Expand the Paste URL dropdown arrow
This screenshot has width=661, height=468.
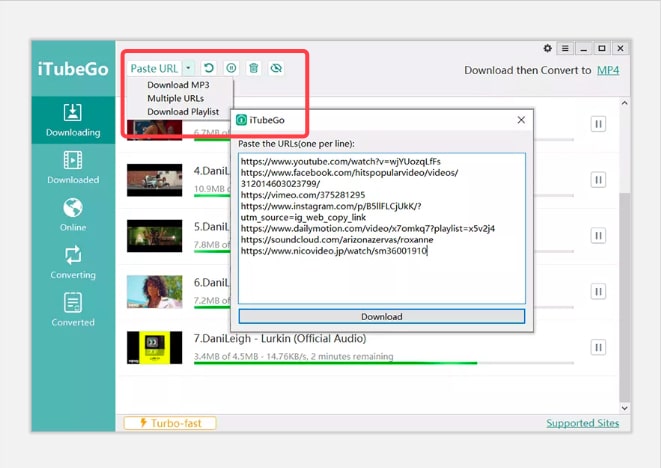click(x=188, y=68)
